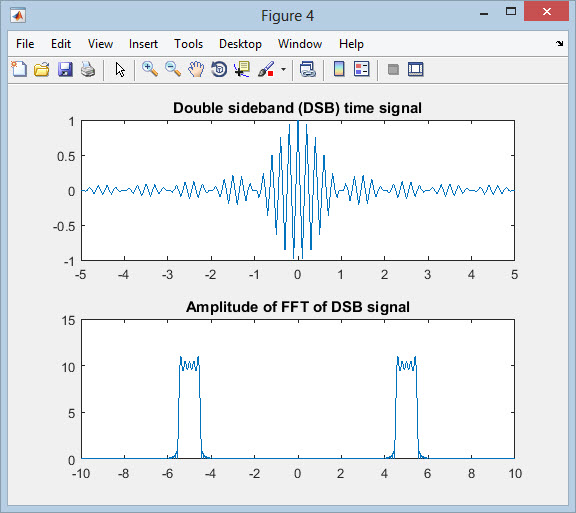Open a file with the folder icon

point(42,69)
